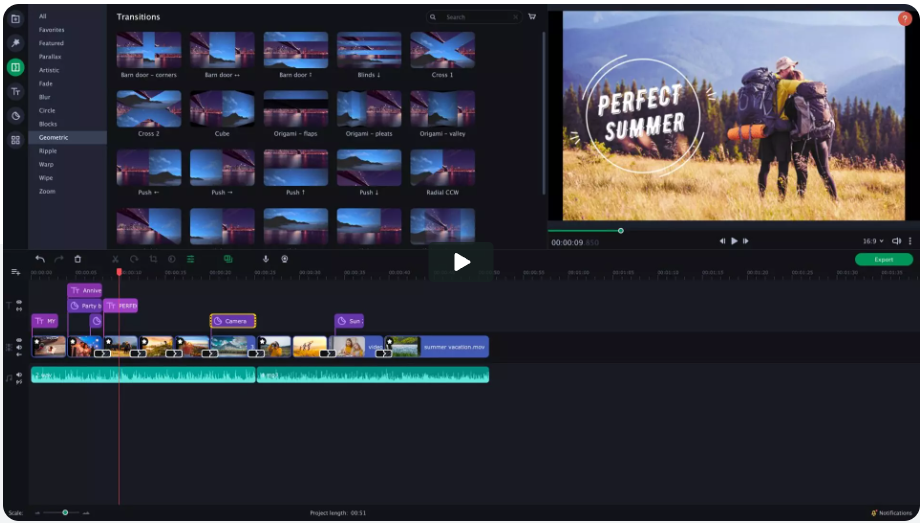This screenshot has width=920, height=523.
Task: Toggle video track visibility eye
Action: coord(19,340)
